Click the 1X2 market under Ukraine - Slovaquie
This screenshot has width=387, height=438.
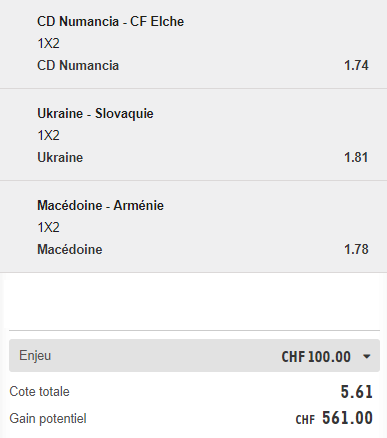click(x=48, y=135)
